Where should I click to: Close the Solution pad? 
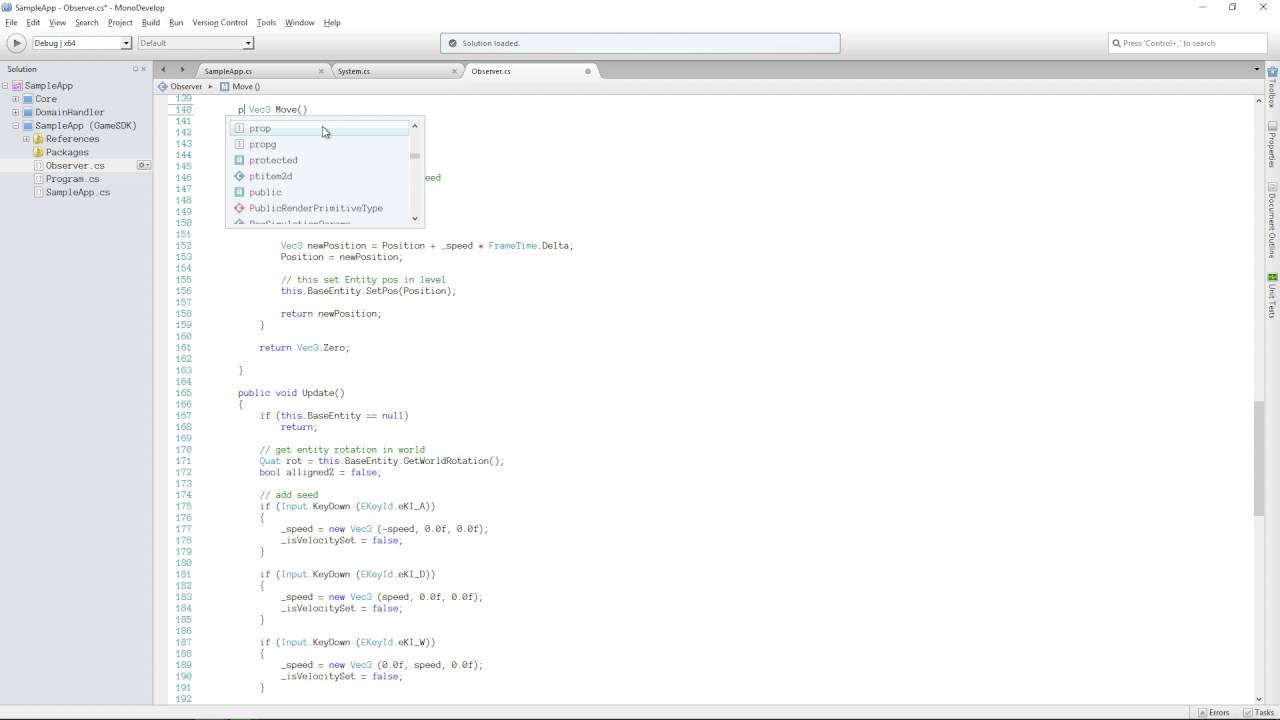144,69
